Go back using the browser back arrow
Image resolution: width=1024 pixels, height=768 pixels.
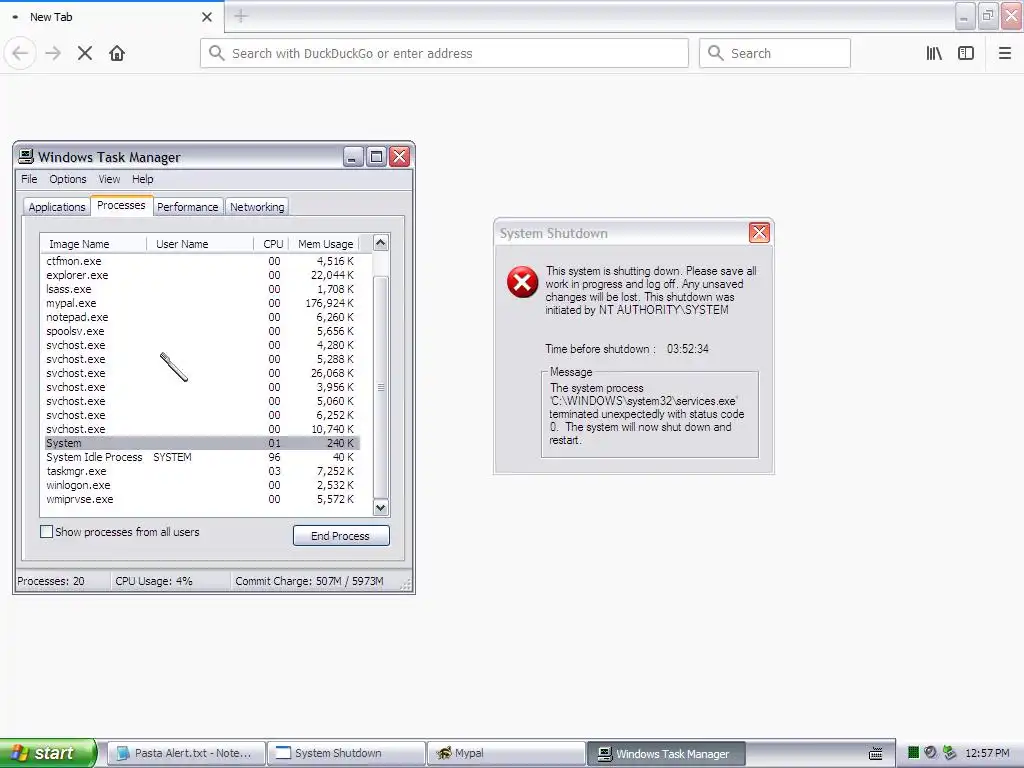[x=20, y=53]
